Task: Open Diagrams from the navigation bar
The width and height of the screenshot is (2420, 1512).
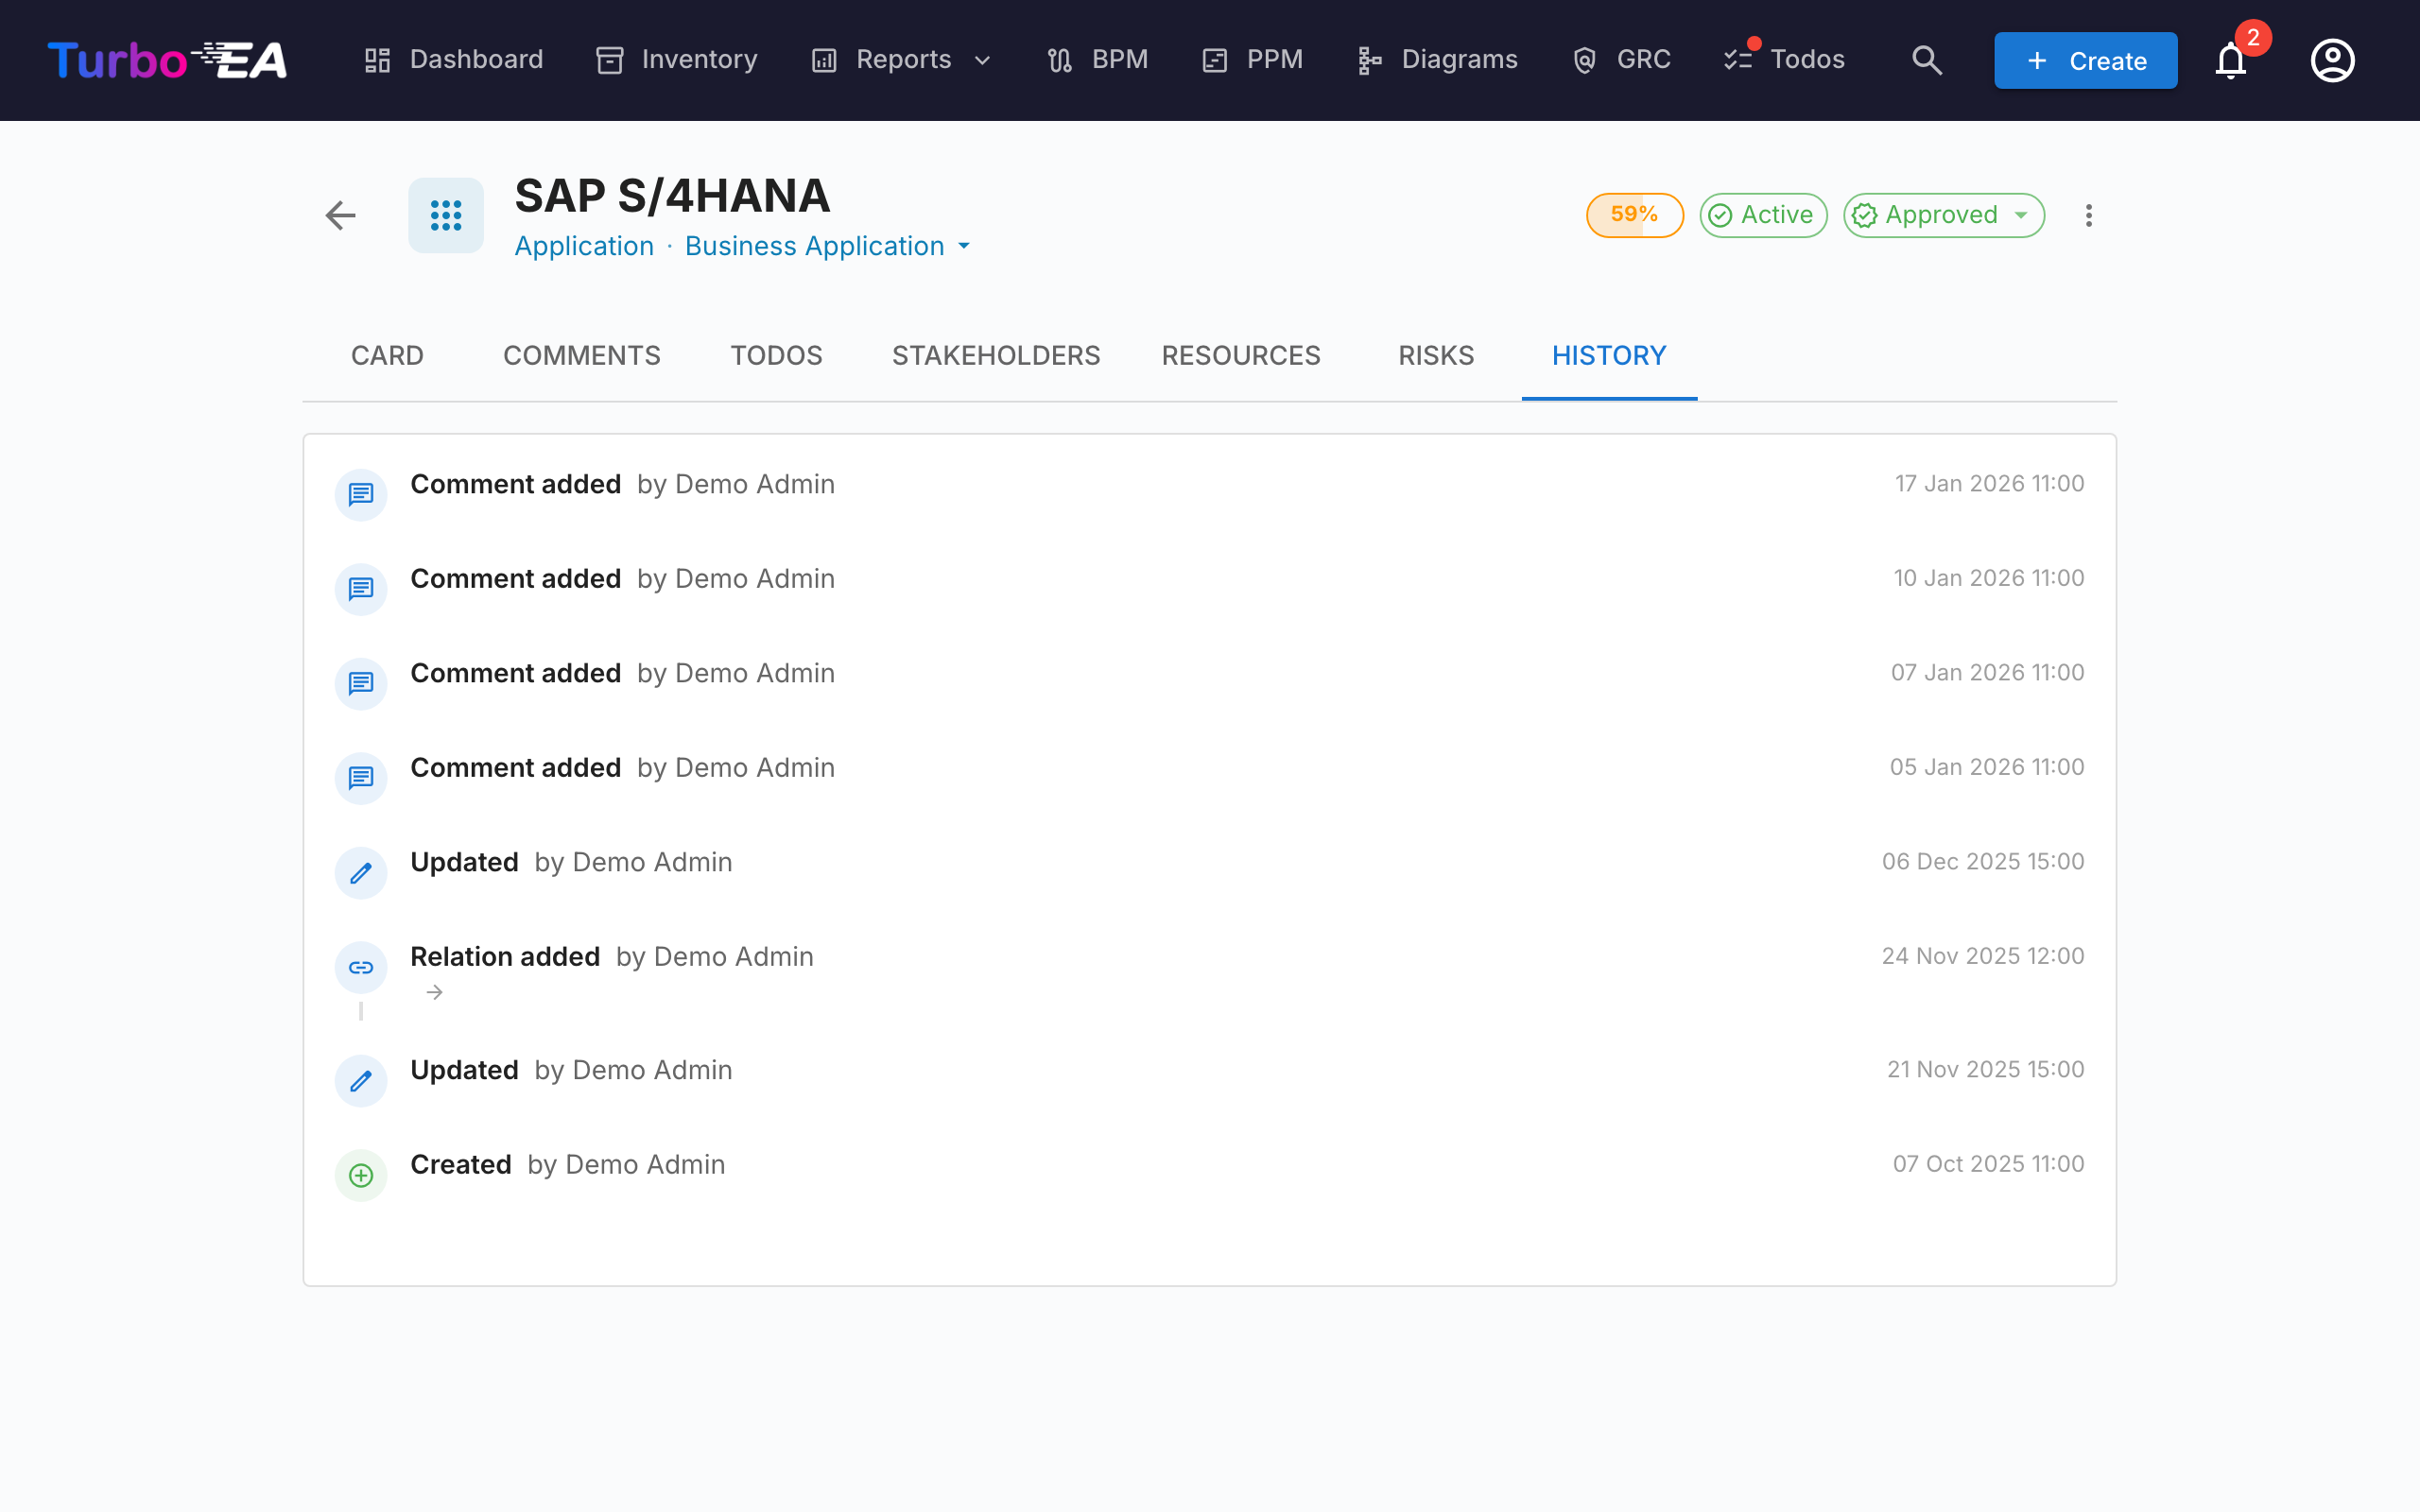Action: click(1437, 60)
